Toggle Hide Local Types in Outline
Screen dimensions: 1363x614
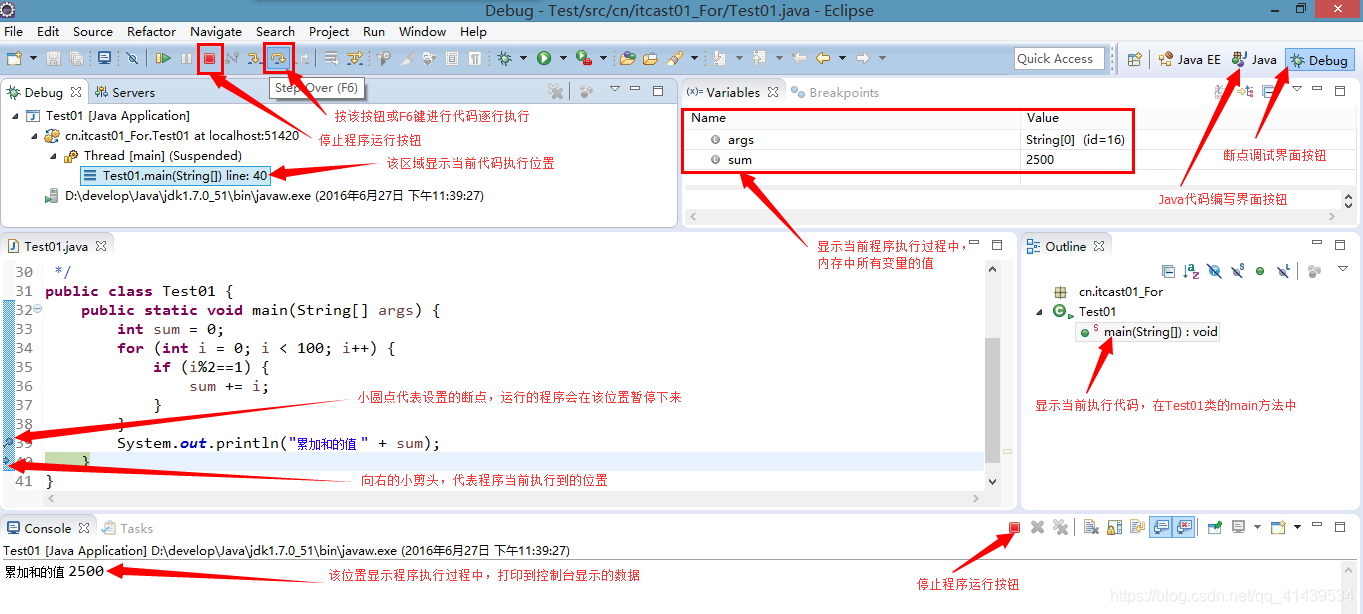[1284, 271]
